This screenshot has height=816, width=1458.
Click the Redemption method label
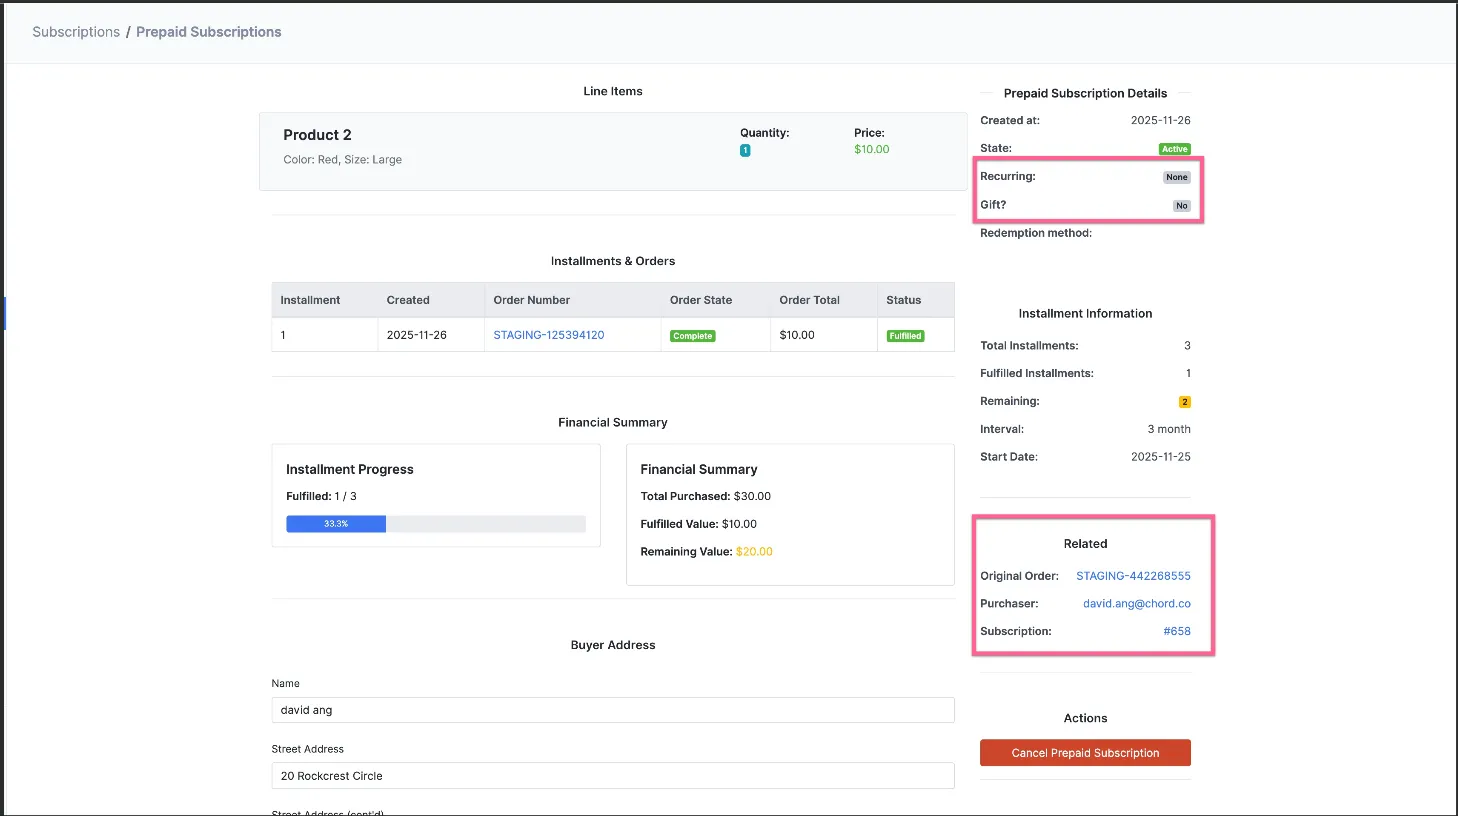click(x=1036, y=233)
